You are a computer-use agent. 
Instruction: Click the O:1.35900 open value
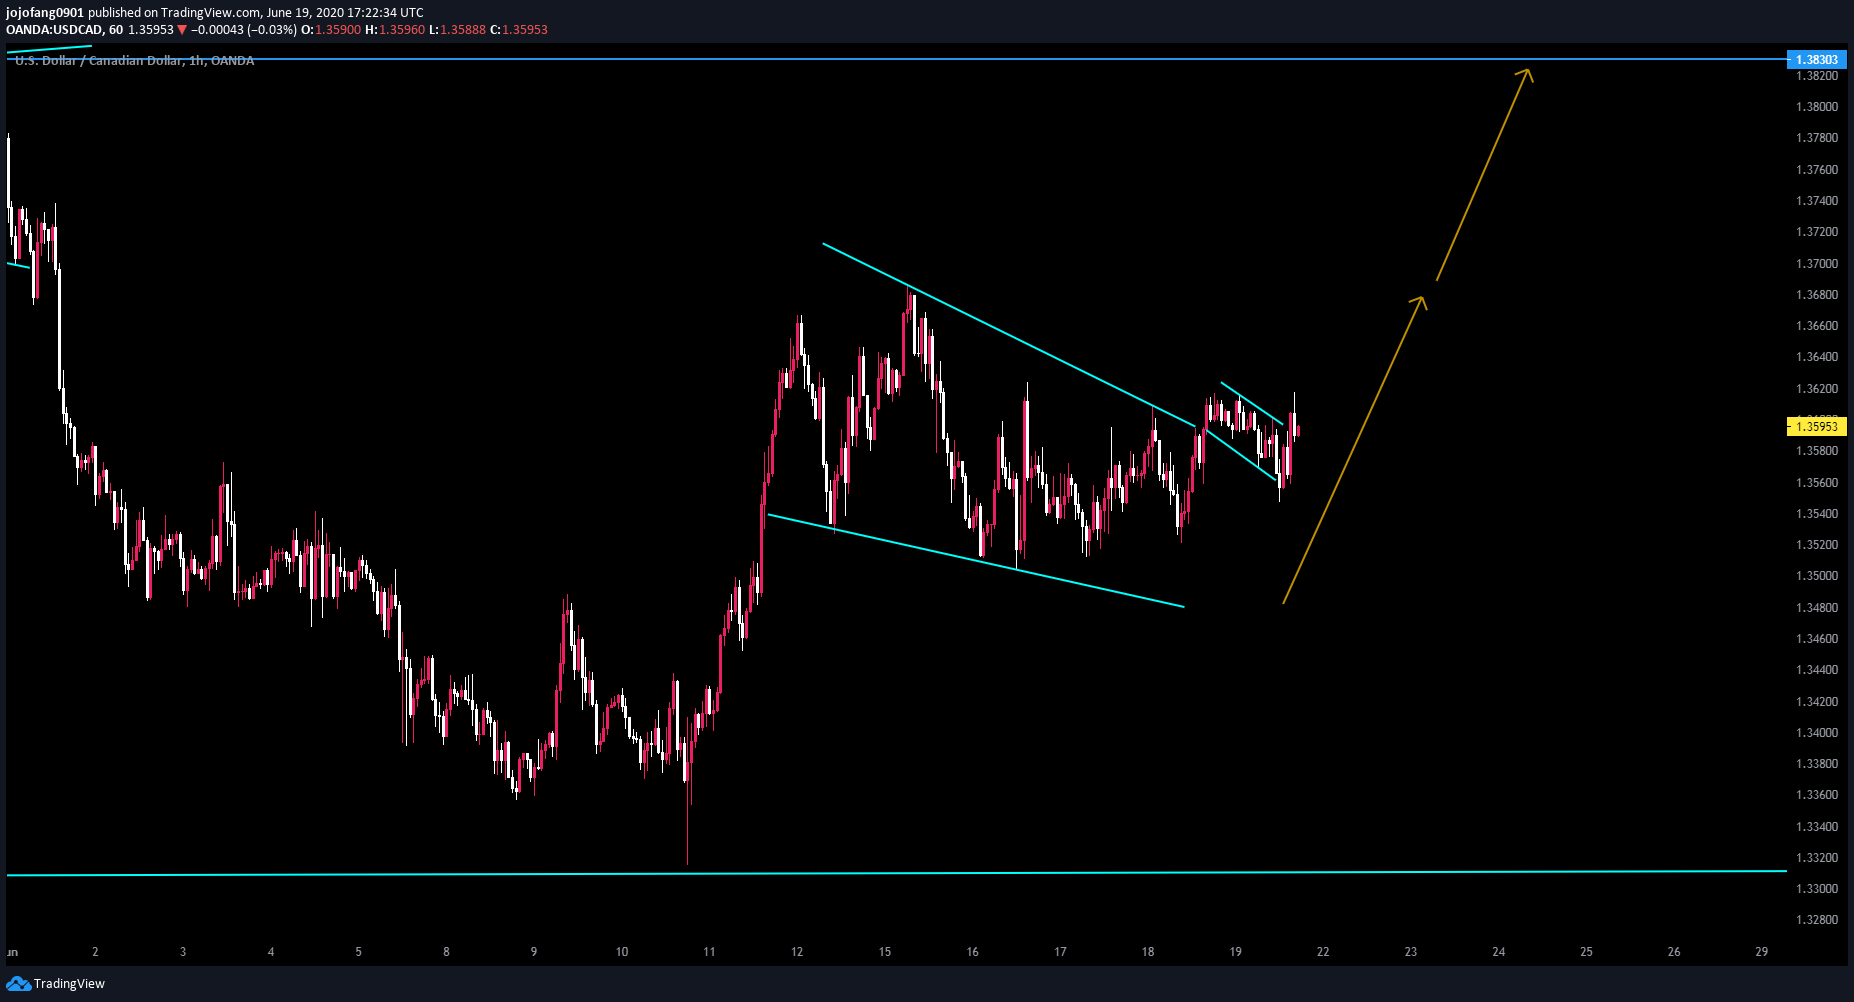(331, 30)
